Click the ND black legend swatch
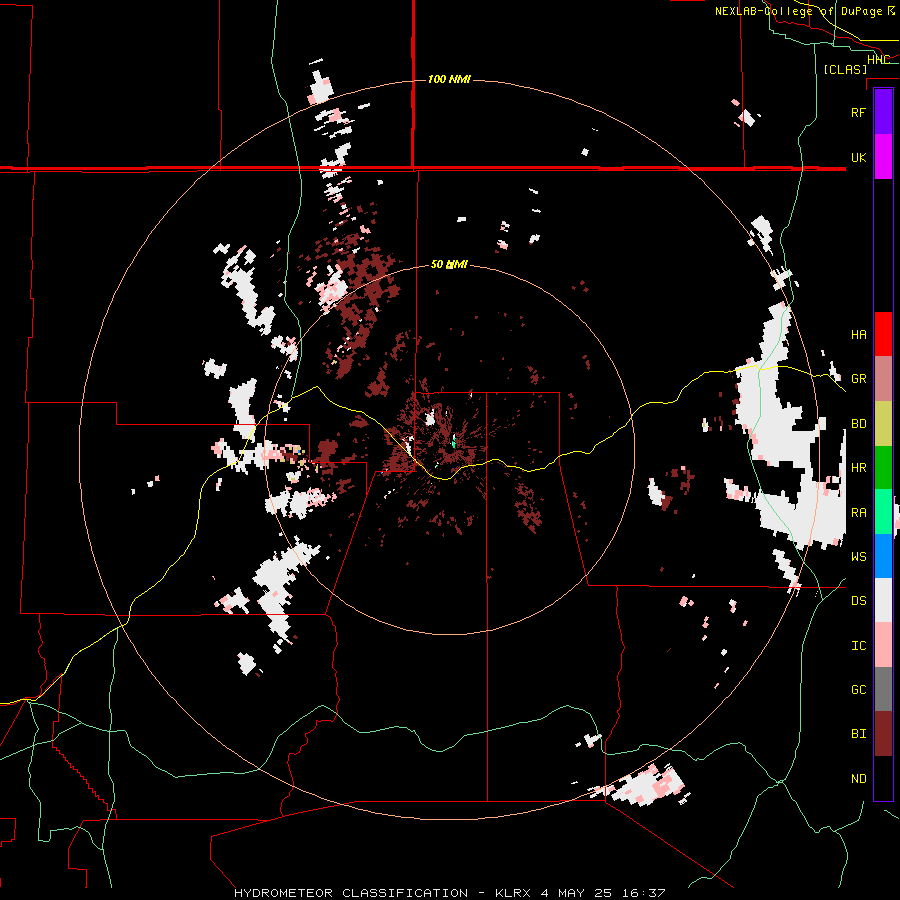This screenshot has height=900, width=900. pos(883,778)
